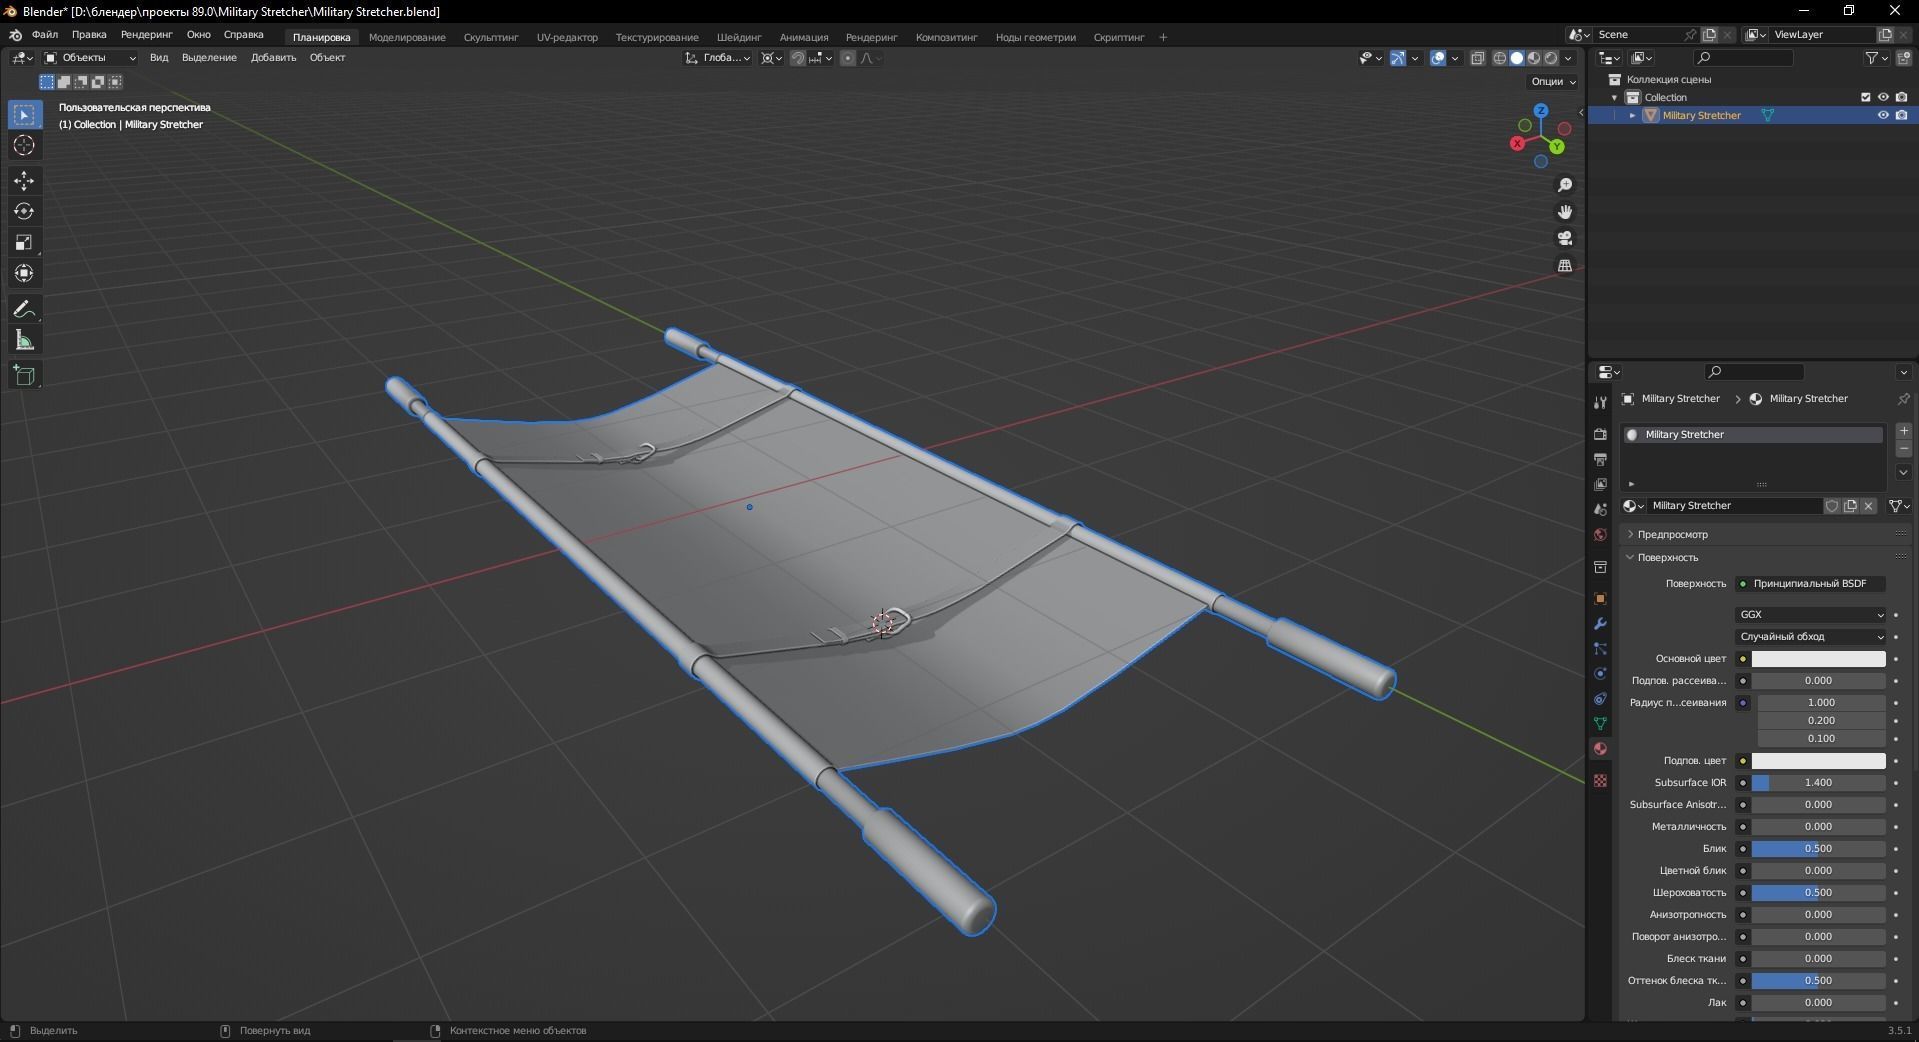Select the Add Cube tool
This screenshot has height=1042, width=1919.
click(x=24, y=376)
